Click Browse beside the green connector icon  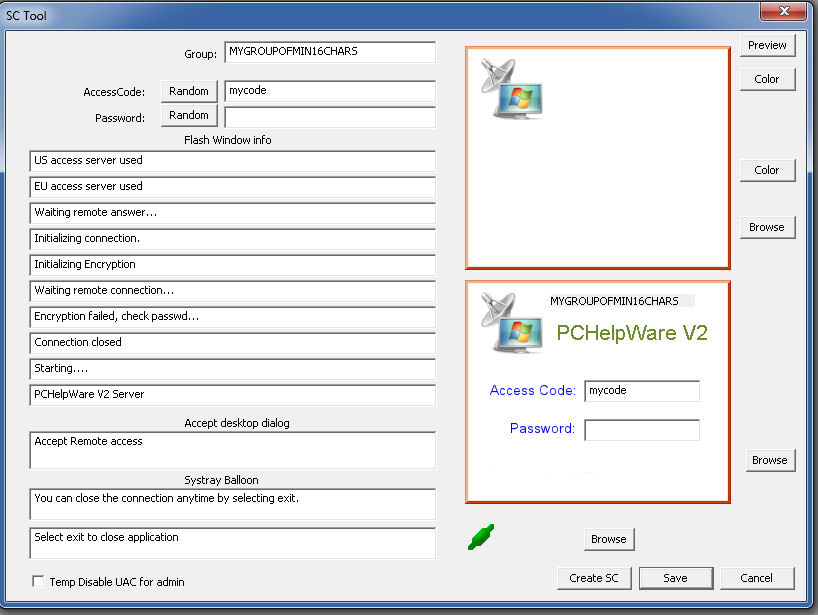(609, 539)
